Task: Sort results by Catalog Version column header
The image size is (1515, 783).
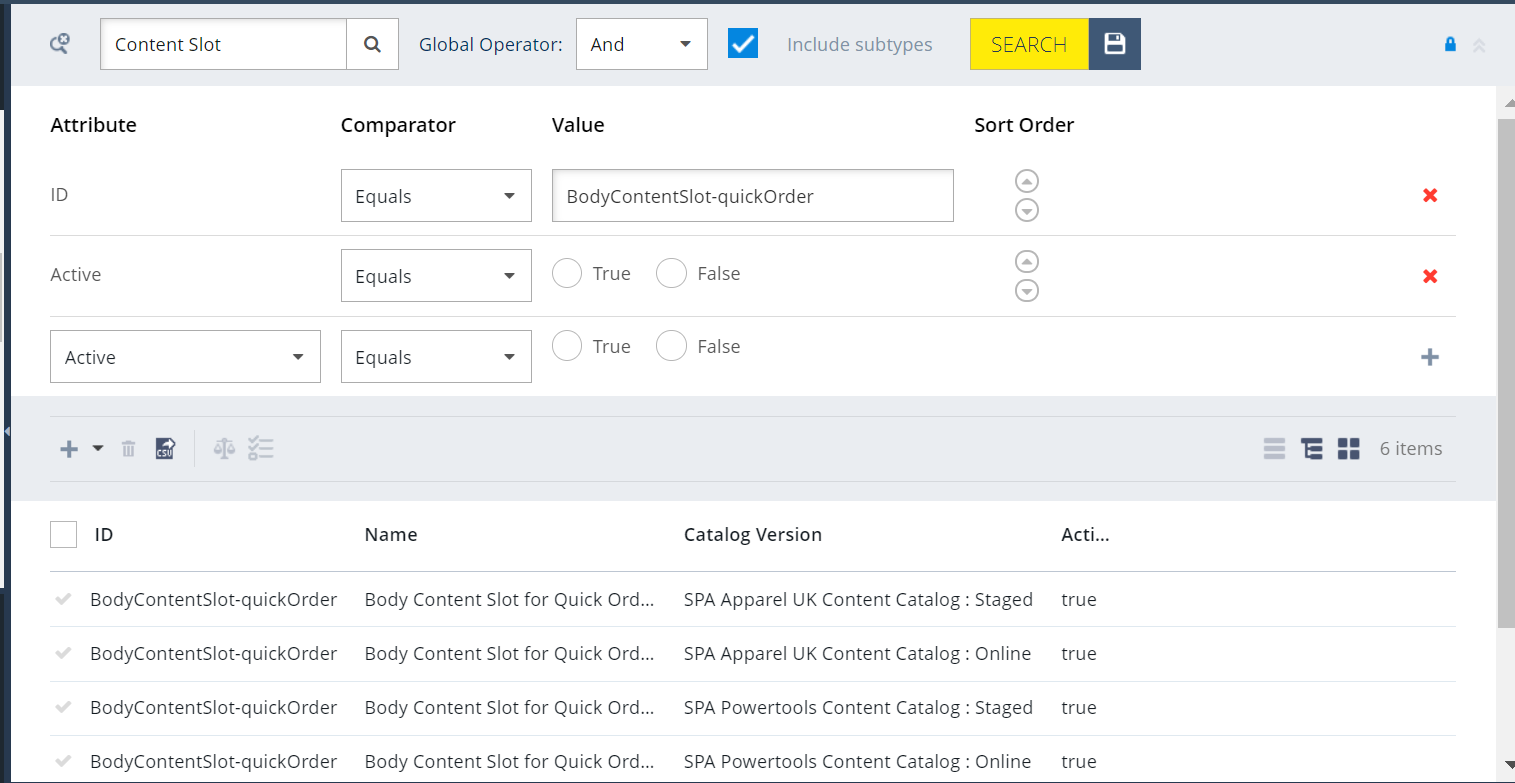Action: tap(752, 535)
